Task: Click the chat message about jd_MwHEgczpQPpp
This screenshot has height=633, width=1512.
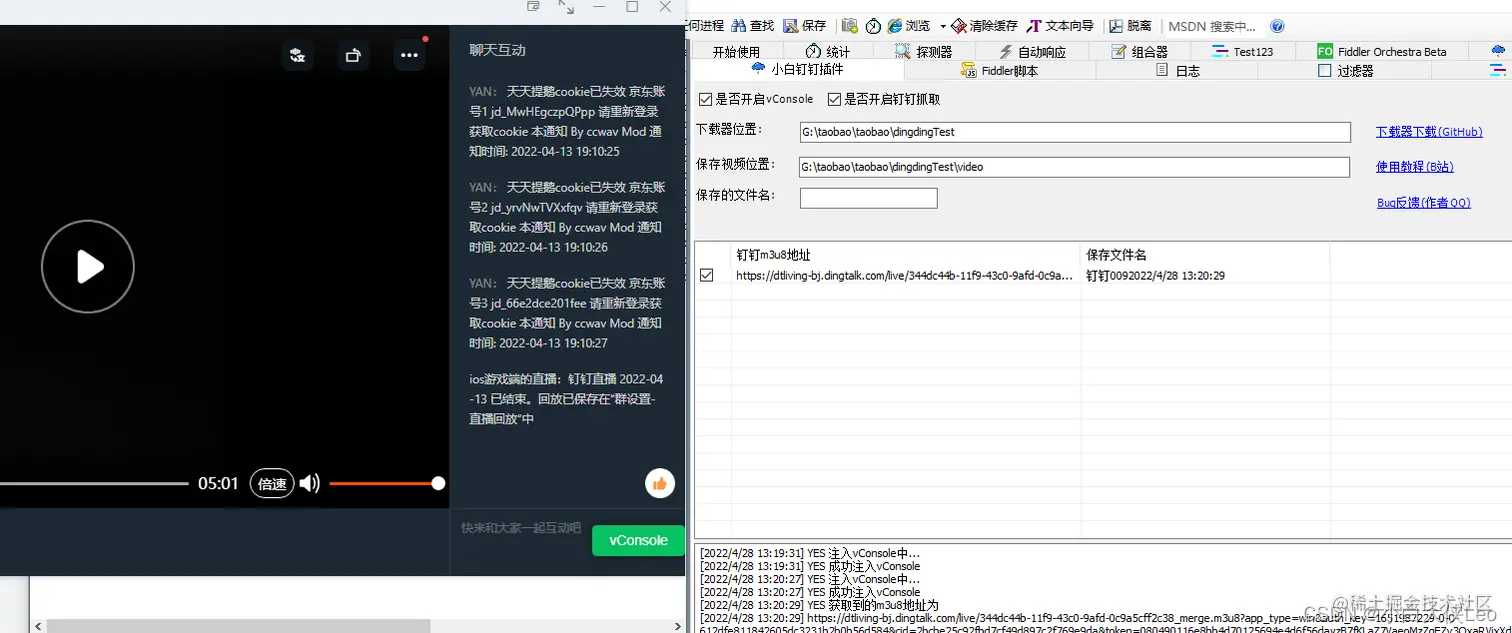Action: point(566,121)
